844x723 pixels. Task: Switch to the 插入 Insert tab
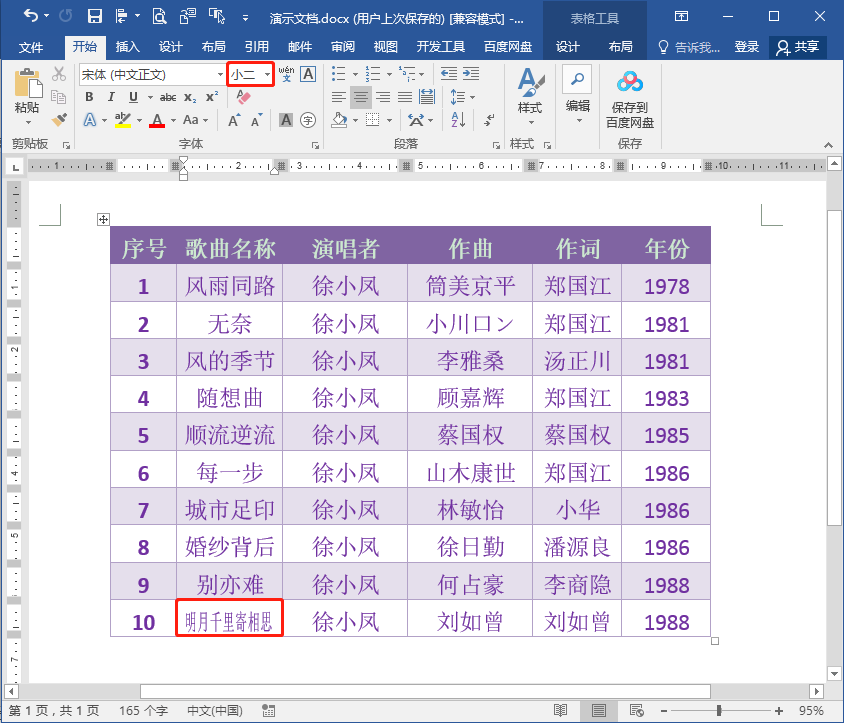click(128, 47)
